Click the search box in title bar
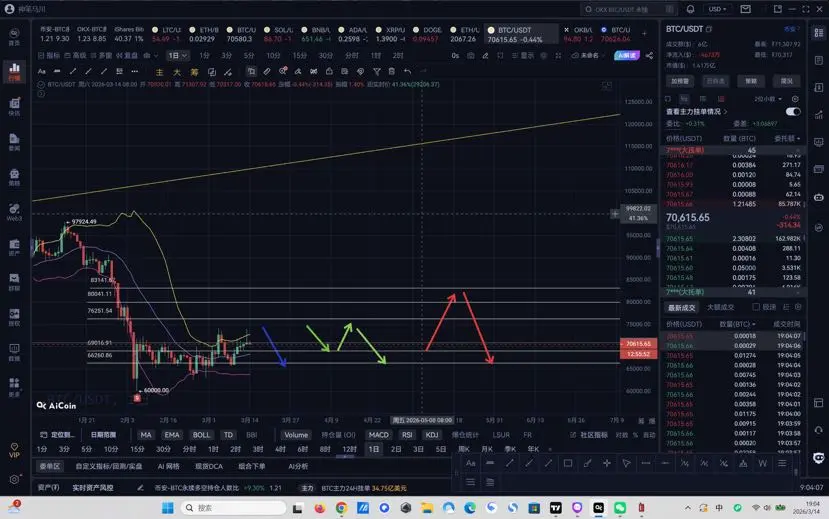This screenshot has width=829, height=519. [628, 9]
